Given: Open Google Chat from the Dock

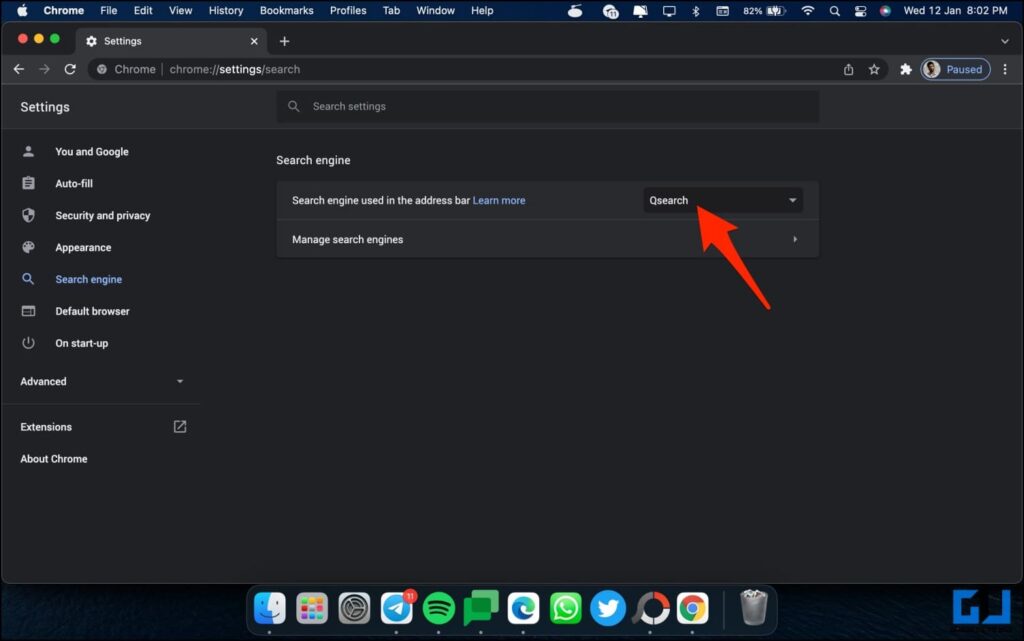Looking at the screenshot, I should click(481, 608).
